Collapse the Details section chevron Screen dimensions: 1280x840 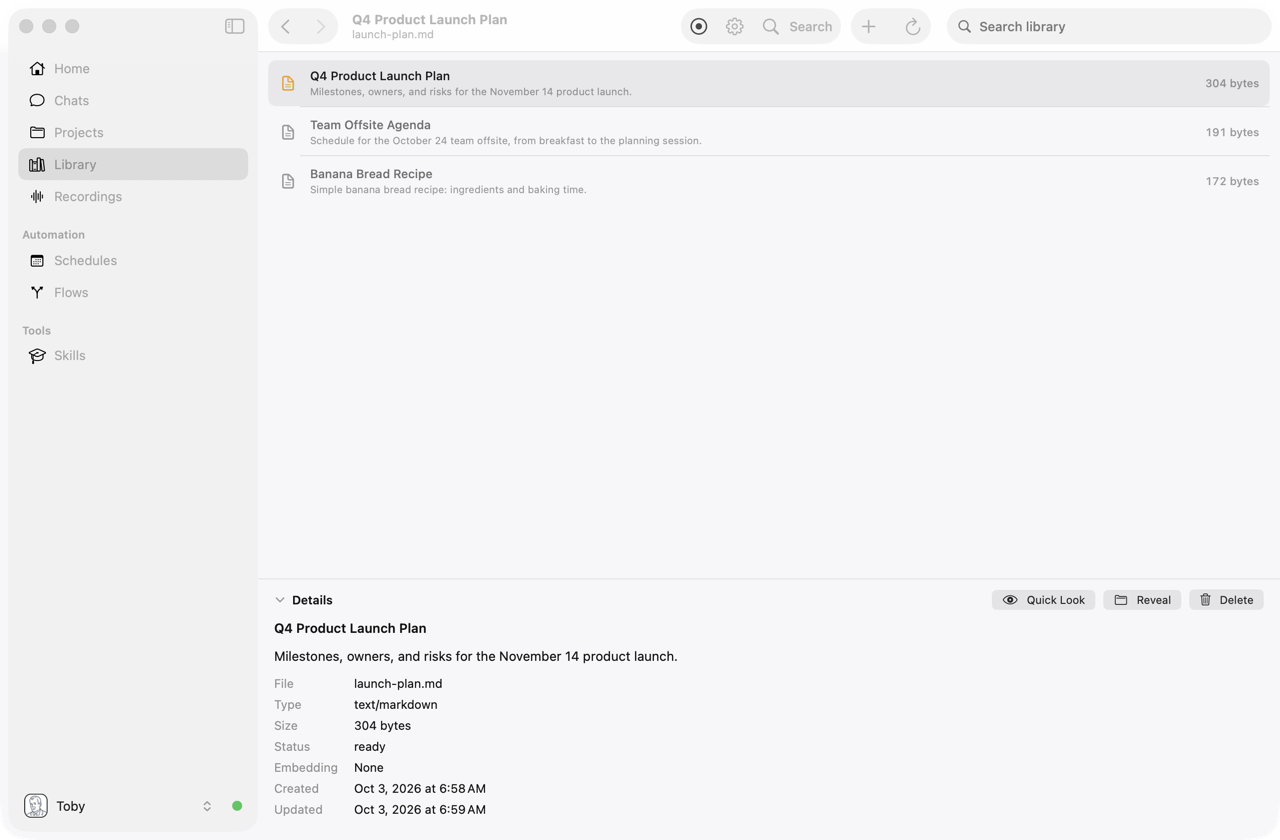coord(280,600)
